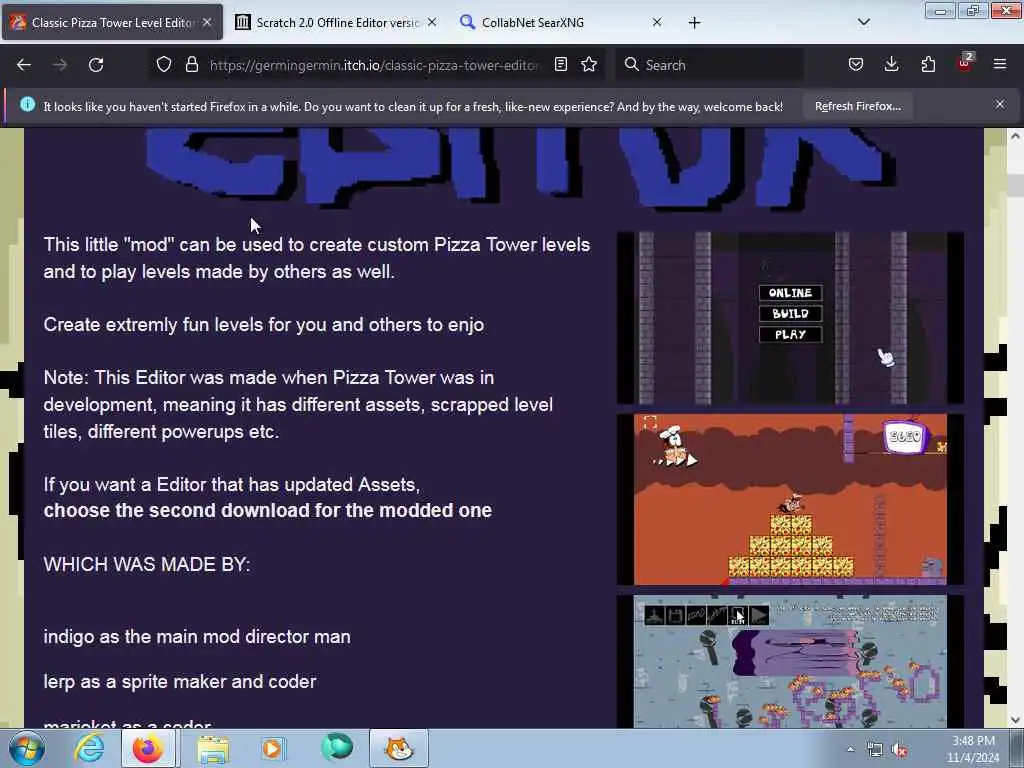Dismiss the Firefox refresh notification bar
Screen dimensions: 1024x768
[999, 104]
